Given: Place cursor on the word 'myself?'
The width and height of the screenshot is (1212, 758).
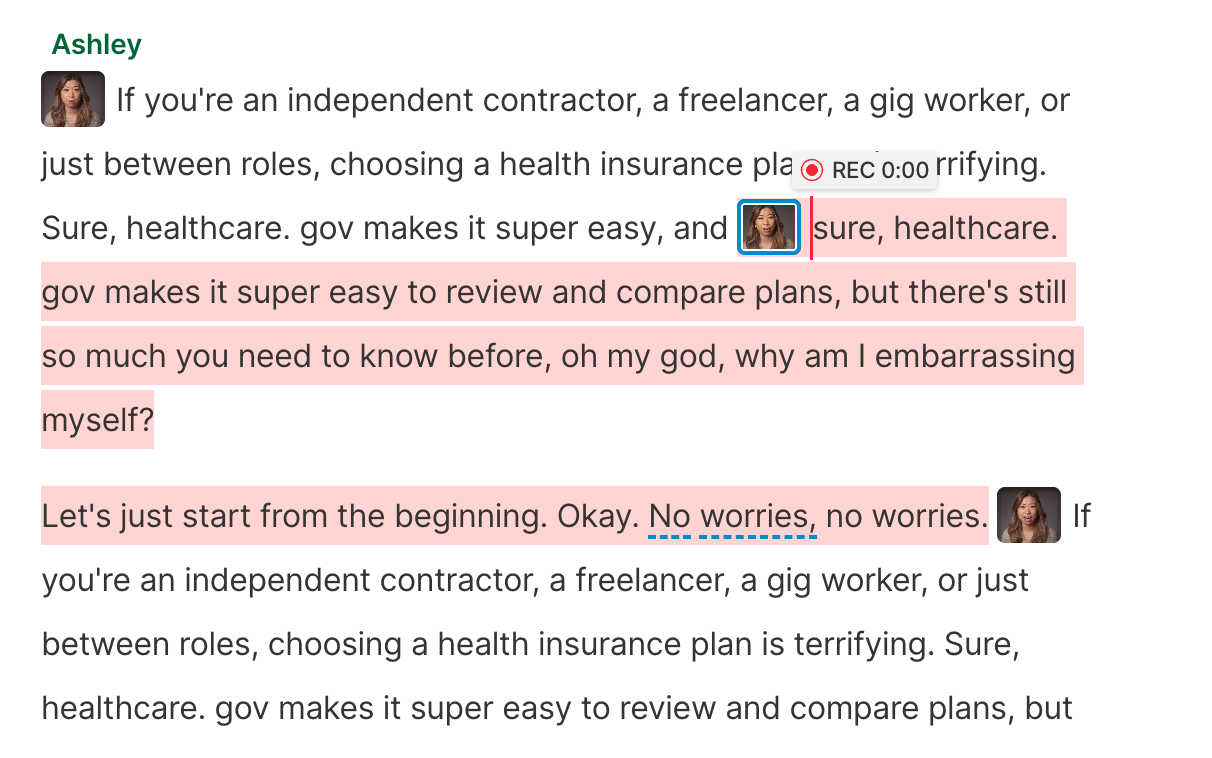Looking at the screenshot, I should [98, 420].
